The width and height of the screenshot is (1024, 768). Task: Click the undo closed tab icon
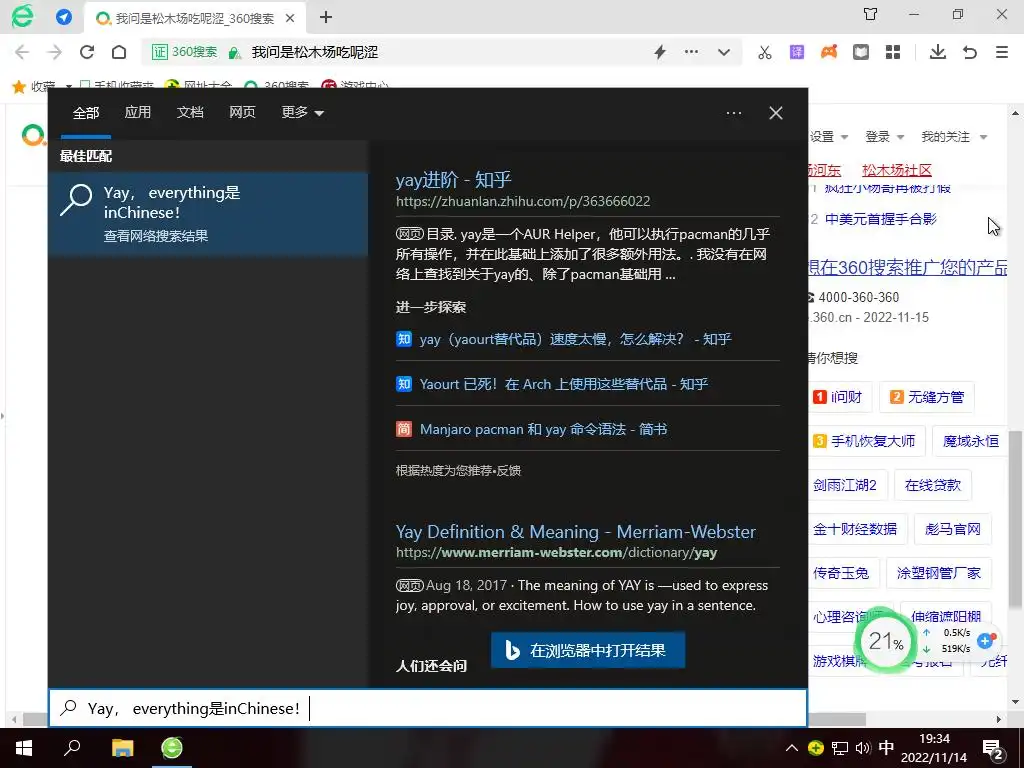point(970,52)
